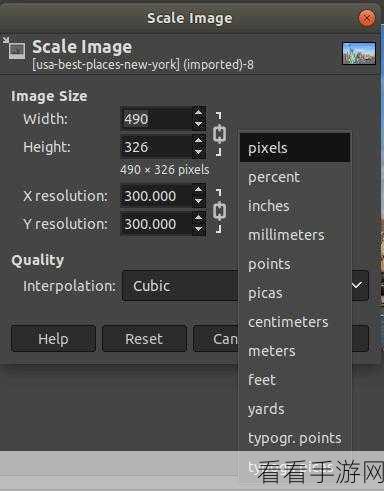The width and height of the screenshot is (384, 491).
Task: Select yards unit option
Action: 295,409
